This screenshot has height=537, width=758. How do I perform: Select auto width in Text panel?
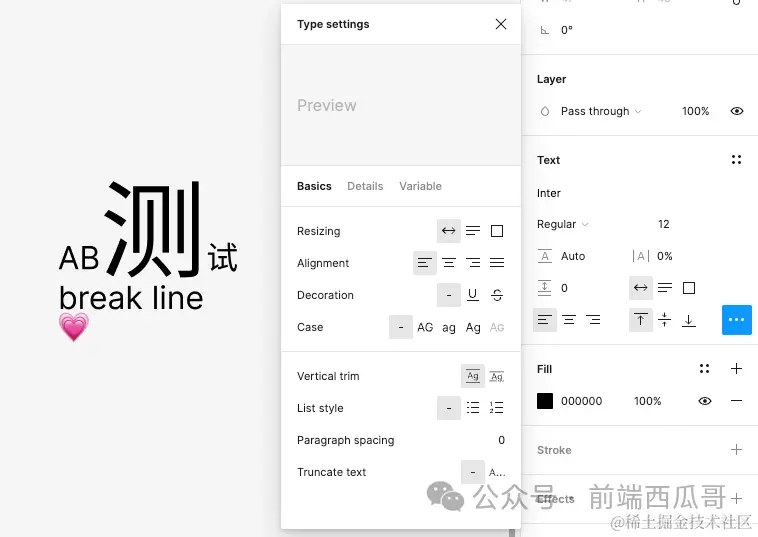coord(641,288)
